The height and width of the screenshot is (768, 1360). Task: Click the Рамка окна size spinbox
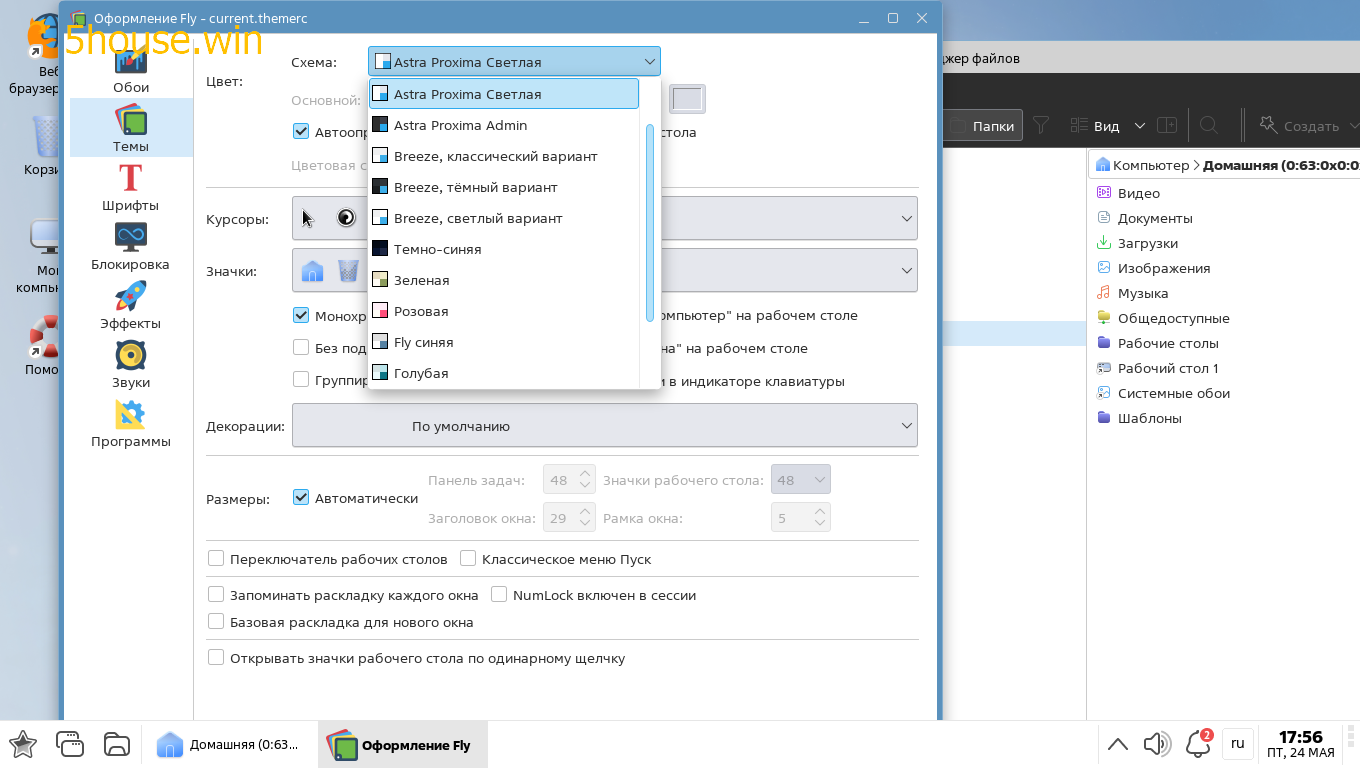pos(801,518)
